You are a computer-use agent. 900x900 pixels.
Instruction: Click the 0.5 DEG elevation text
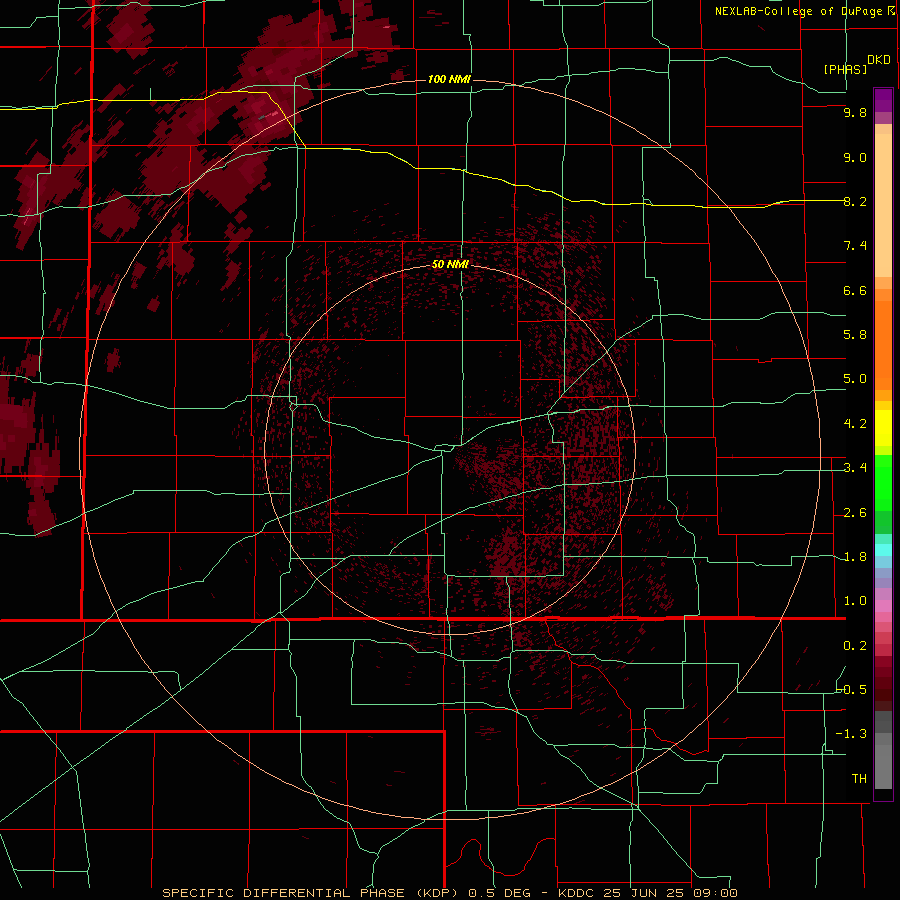501,893
